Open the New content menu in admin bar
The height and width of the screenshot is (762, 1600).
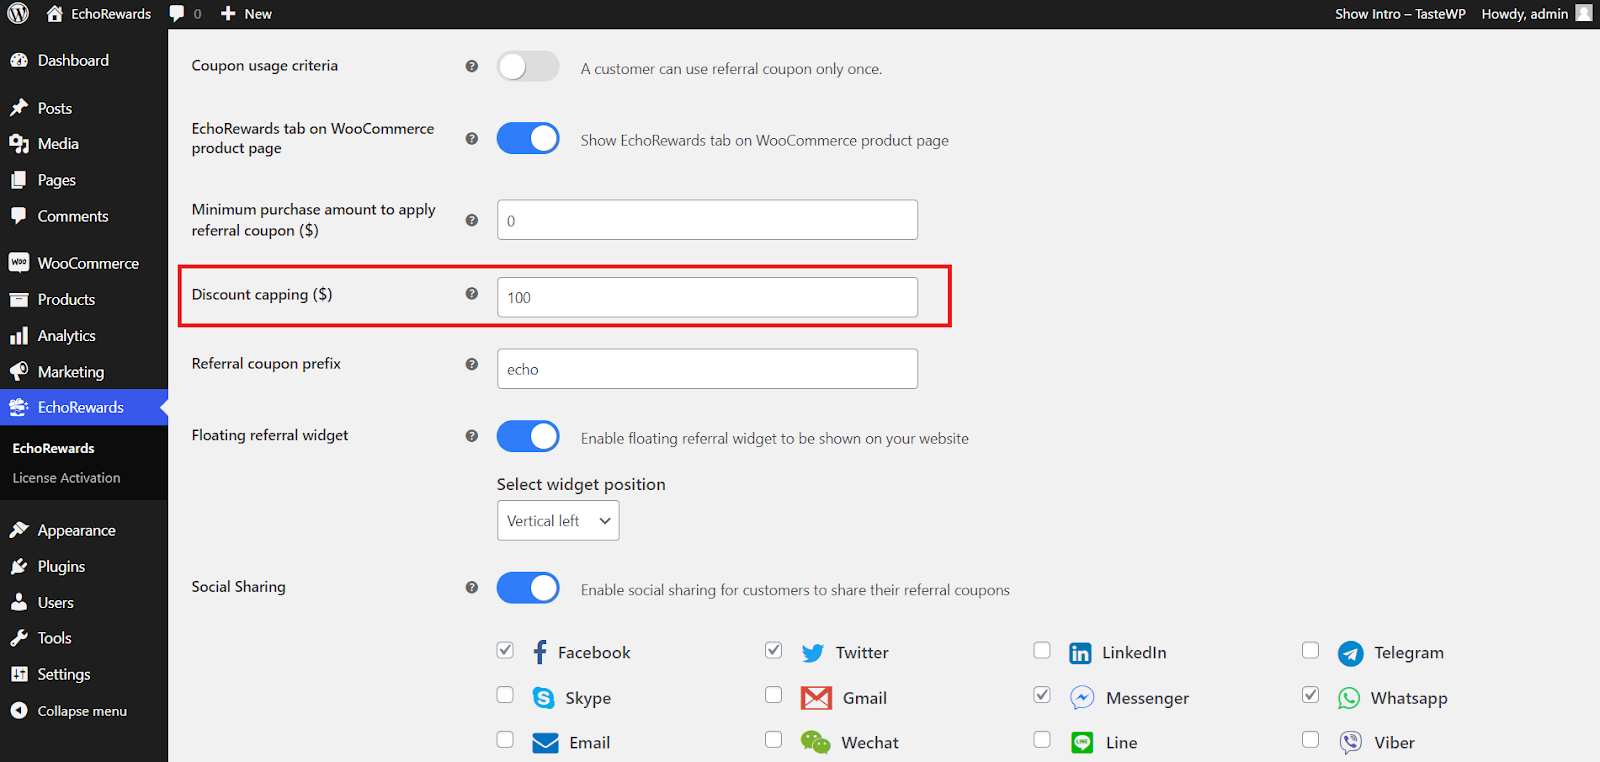click(246, 14)
